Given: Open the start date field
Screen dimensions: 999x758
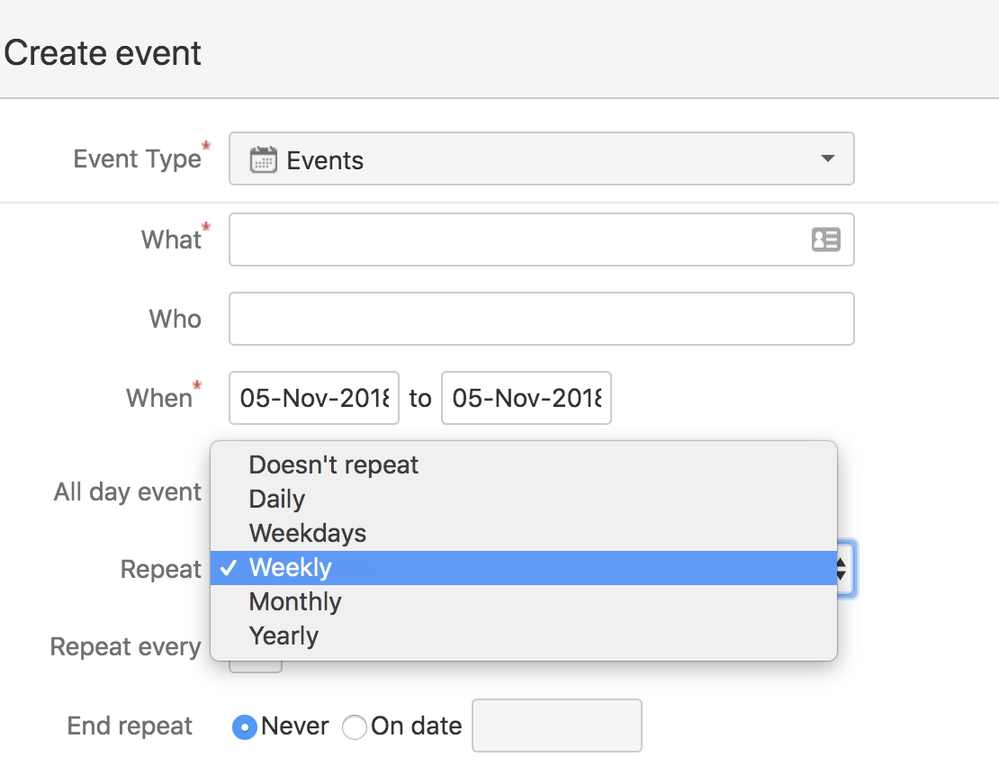Looking at the screenshot, I should (x=314, y=398).
